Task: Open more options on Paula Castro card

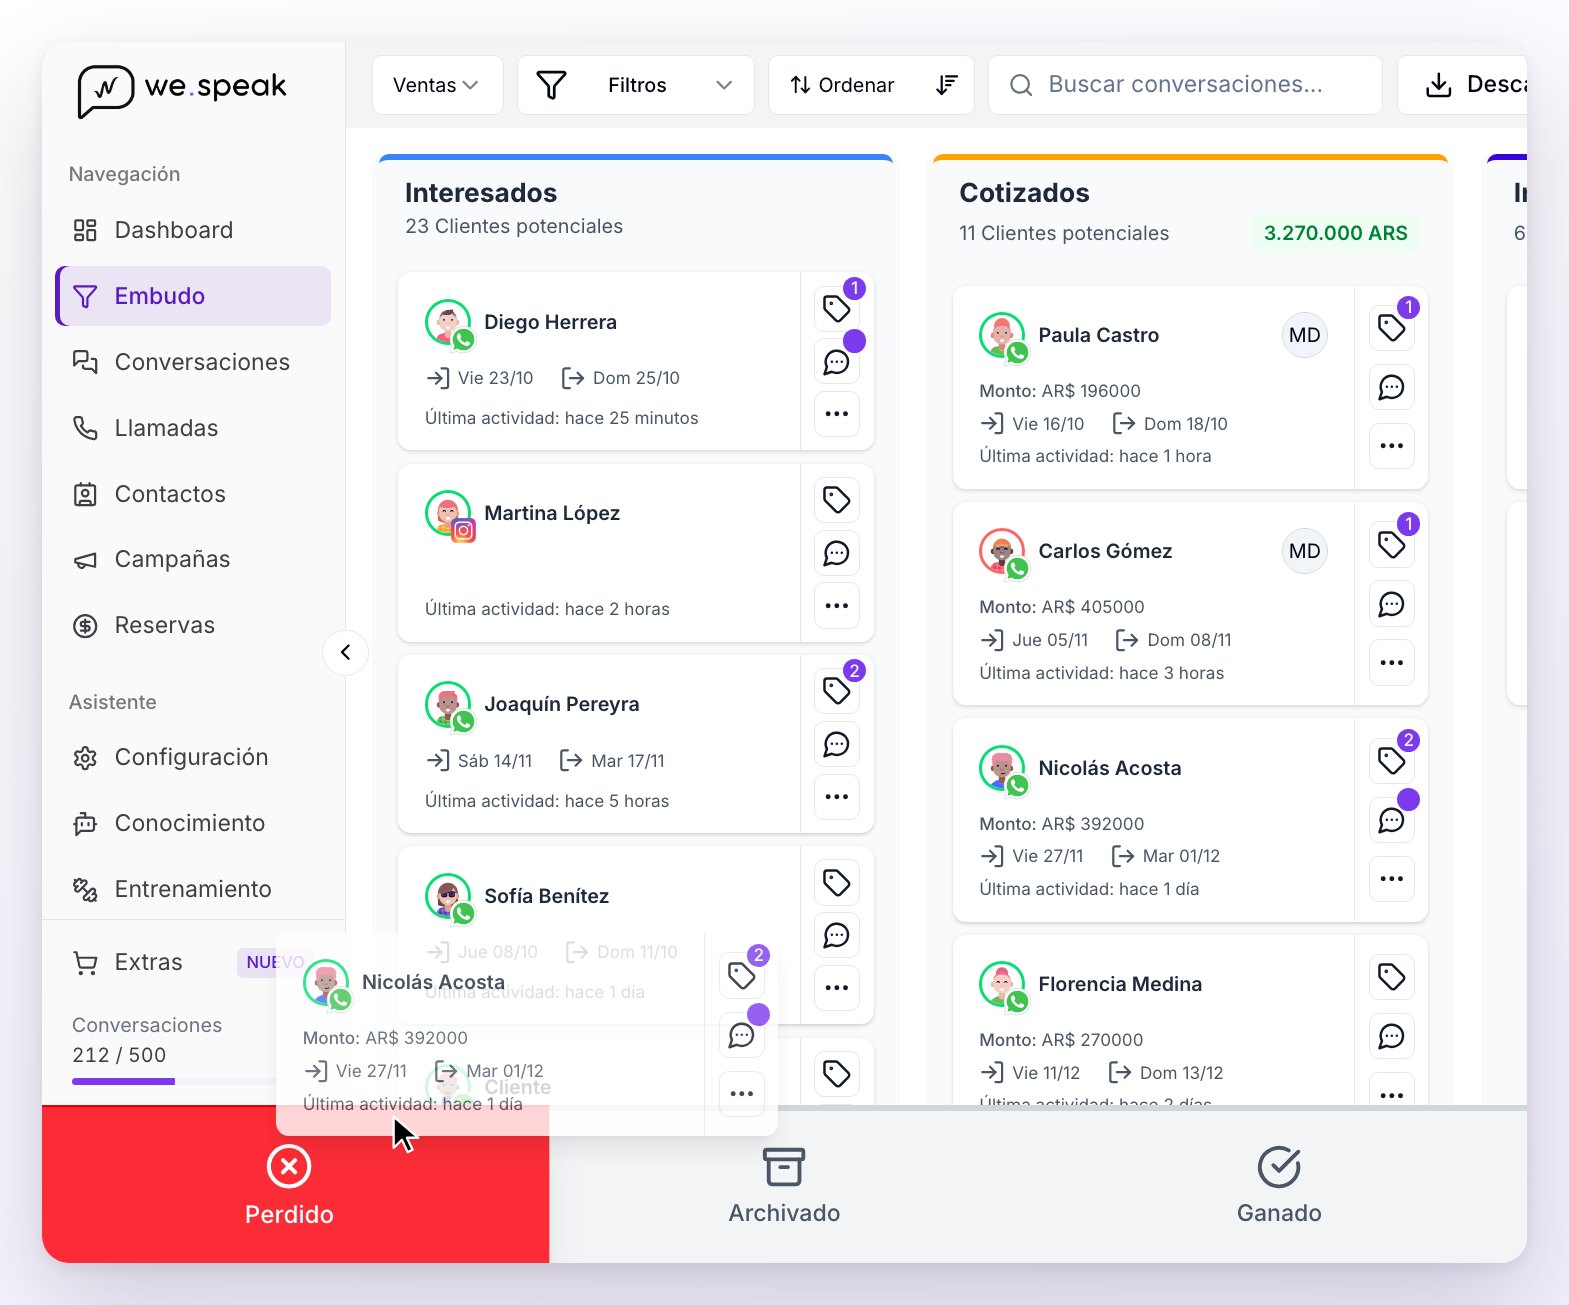Action: [1392, 446]
